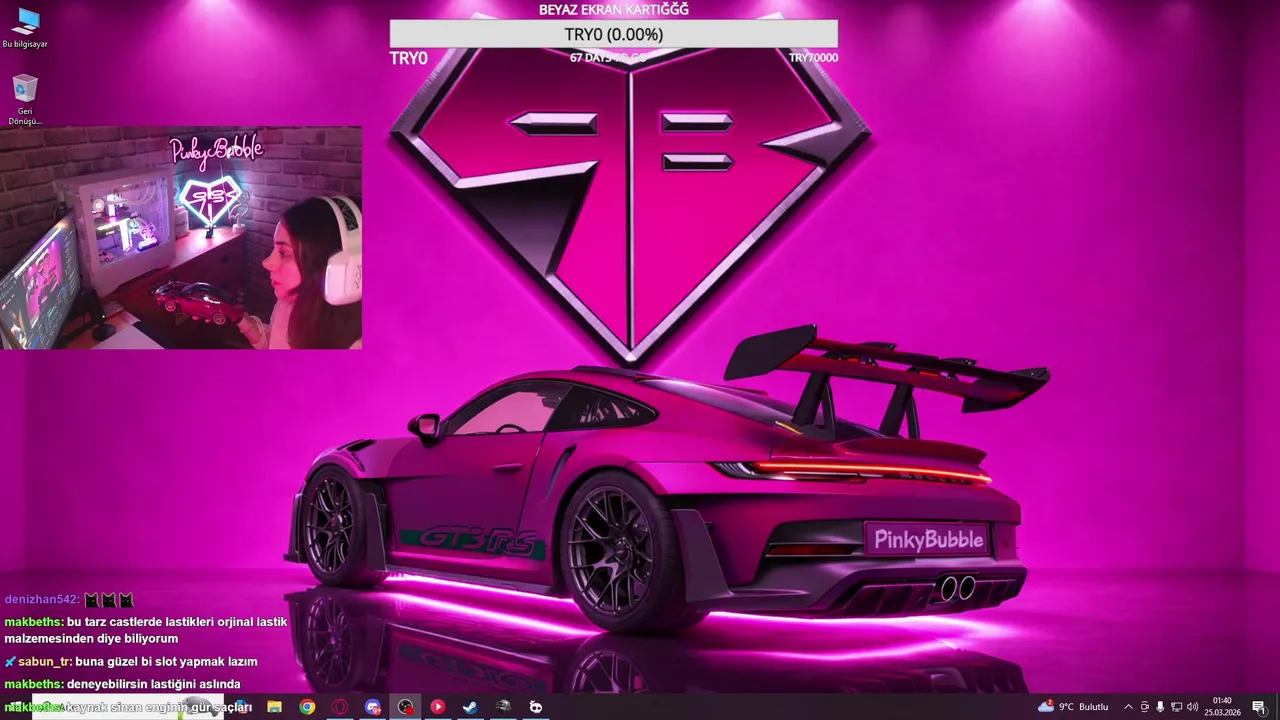Launch Google Chrome from the taskbar

click(307, 707)
